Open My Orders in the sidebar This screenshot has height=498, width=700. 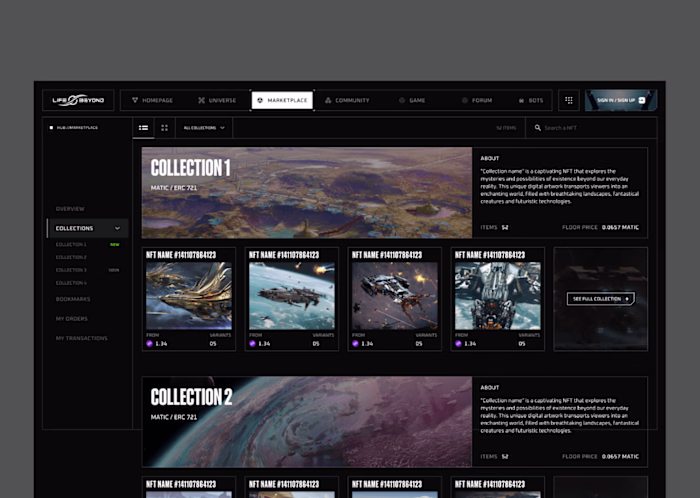point(71,319)
